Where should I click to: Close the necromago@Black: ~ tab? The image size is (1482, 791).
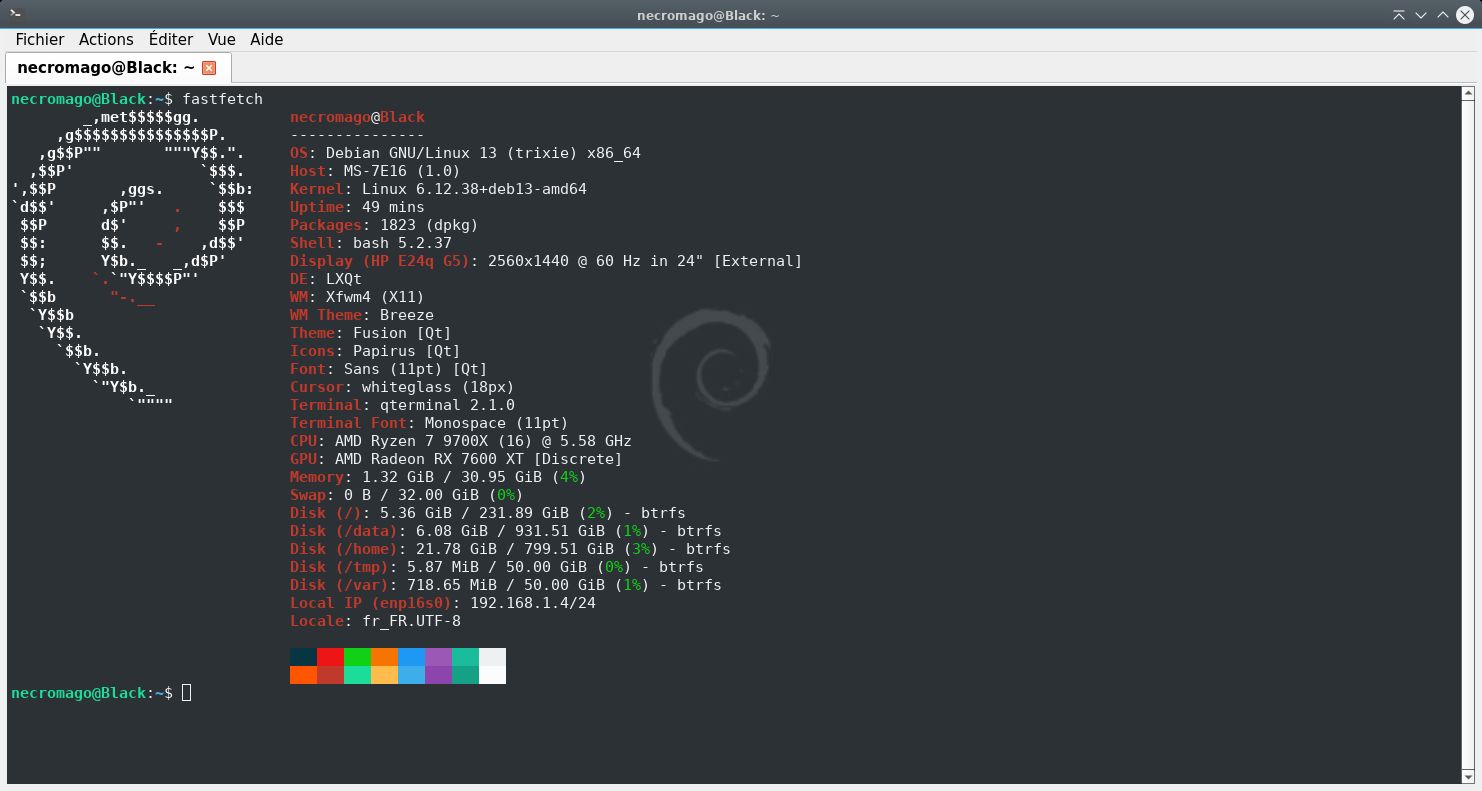209,68
